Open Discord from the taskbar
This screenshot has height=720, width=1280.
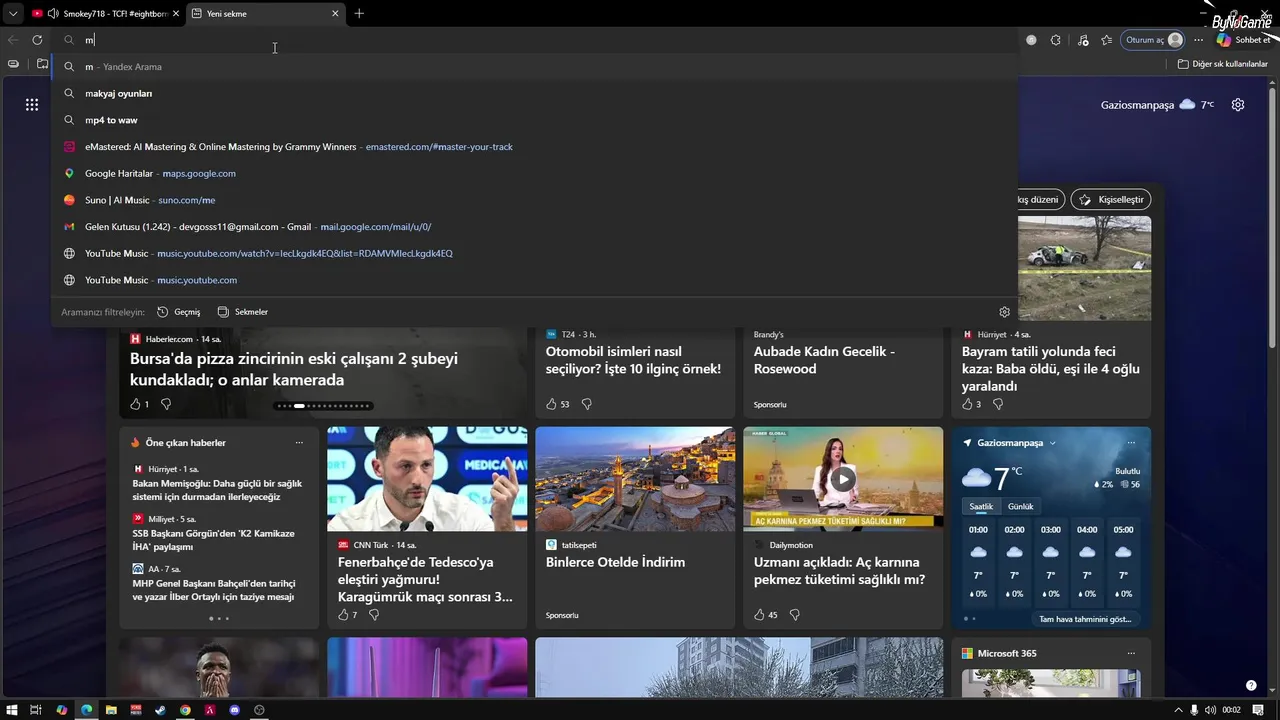click(235, 710)
